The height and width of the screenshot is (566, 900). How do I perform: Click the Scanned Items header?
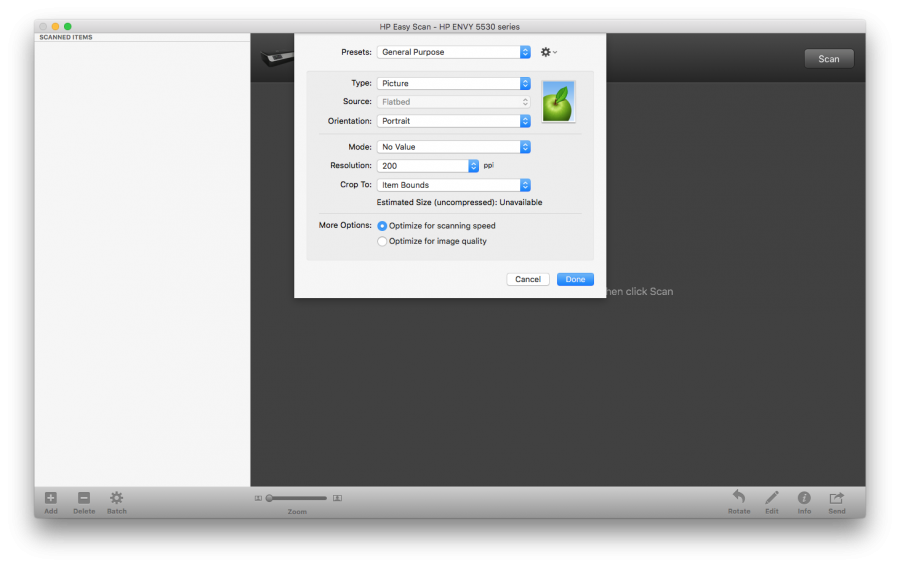tap(66, 37)
